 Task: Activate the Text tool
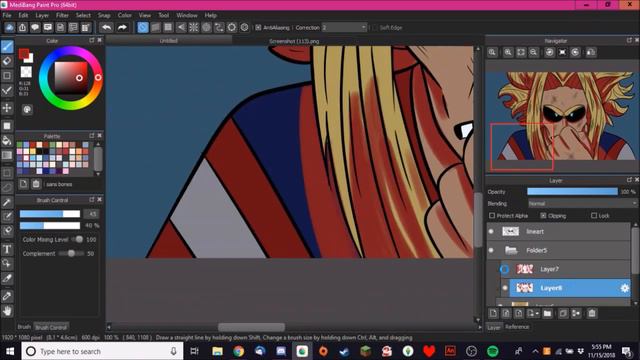7,249
